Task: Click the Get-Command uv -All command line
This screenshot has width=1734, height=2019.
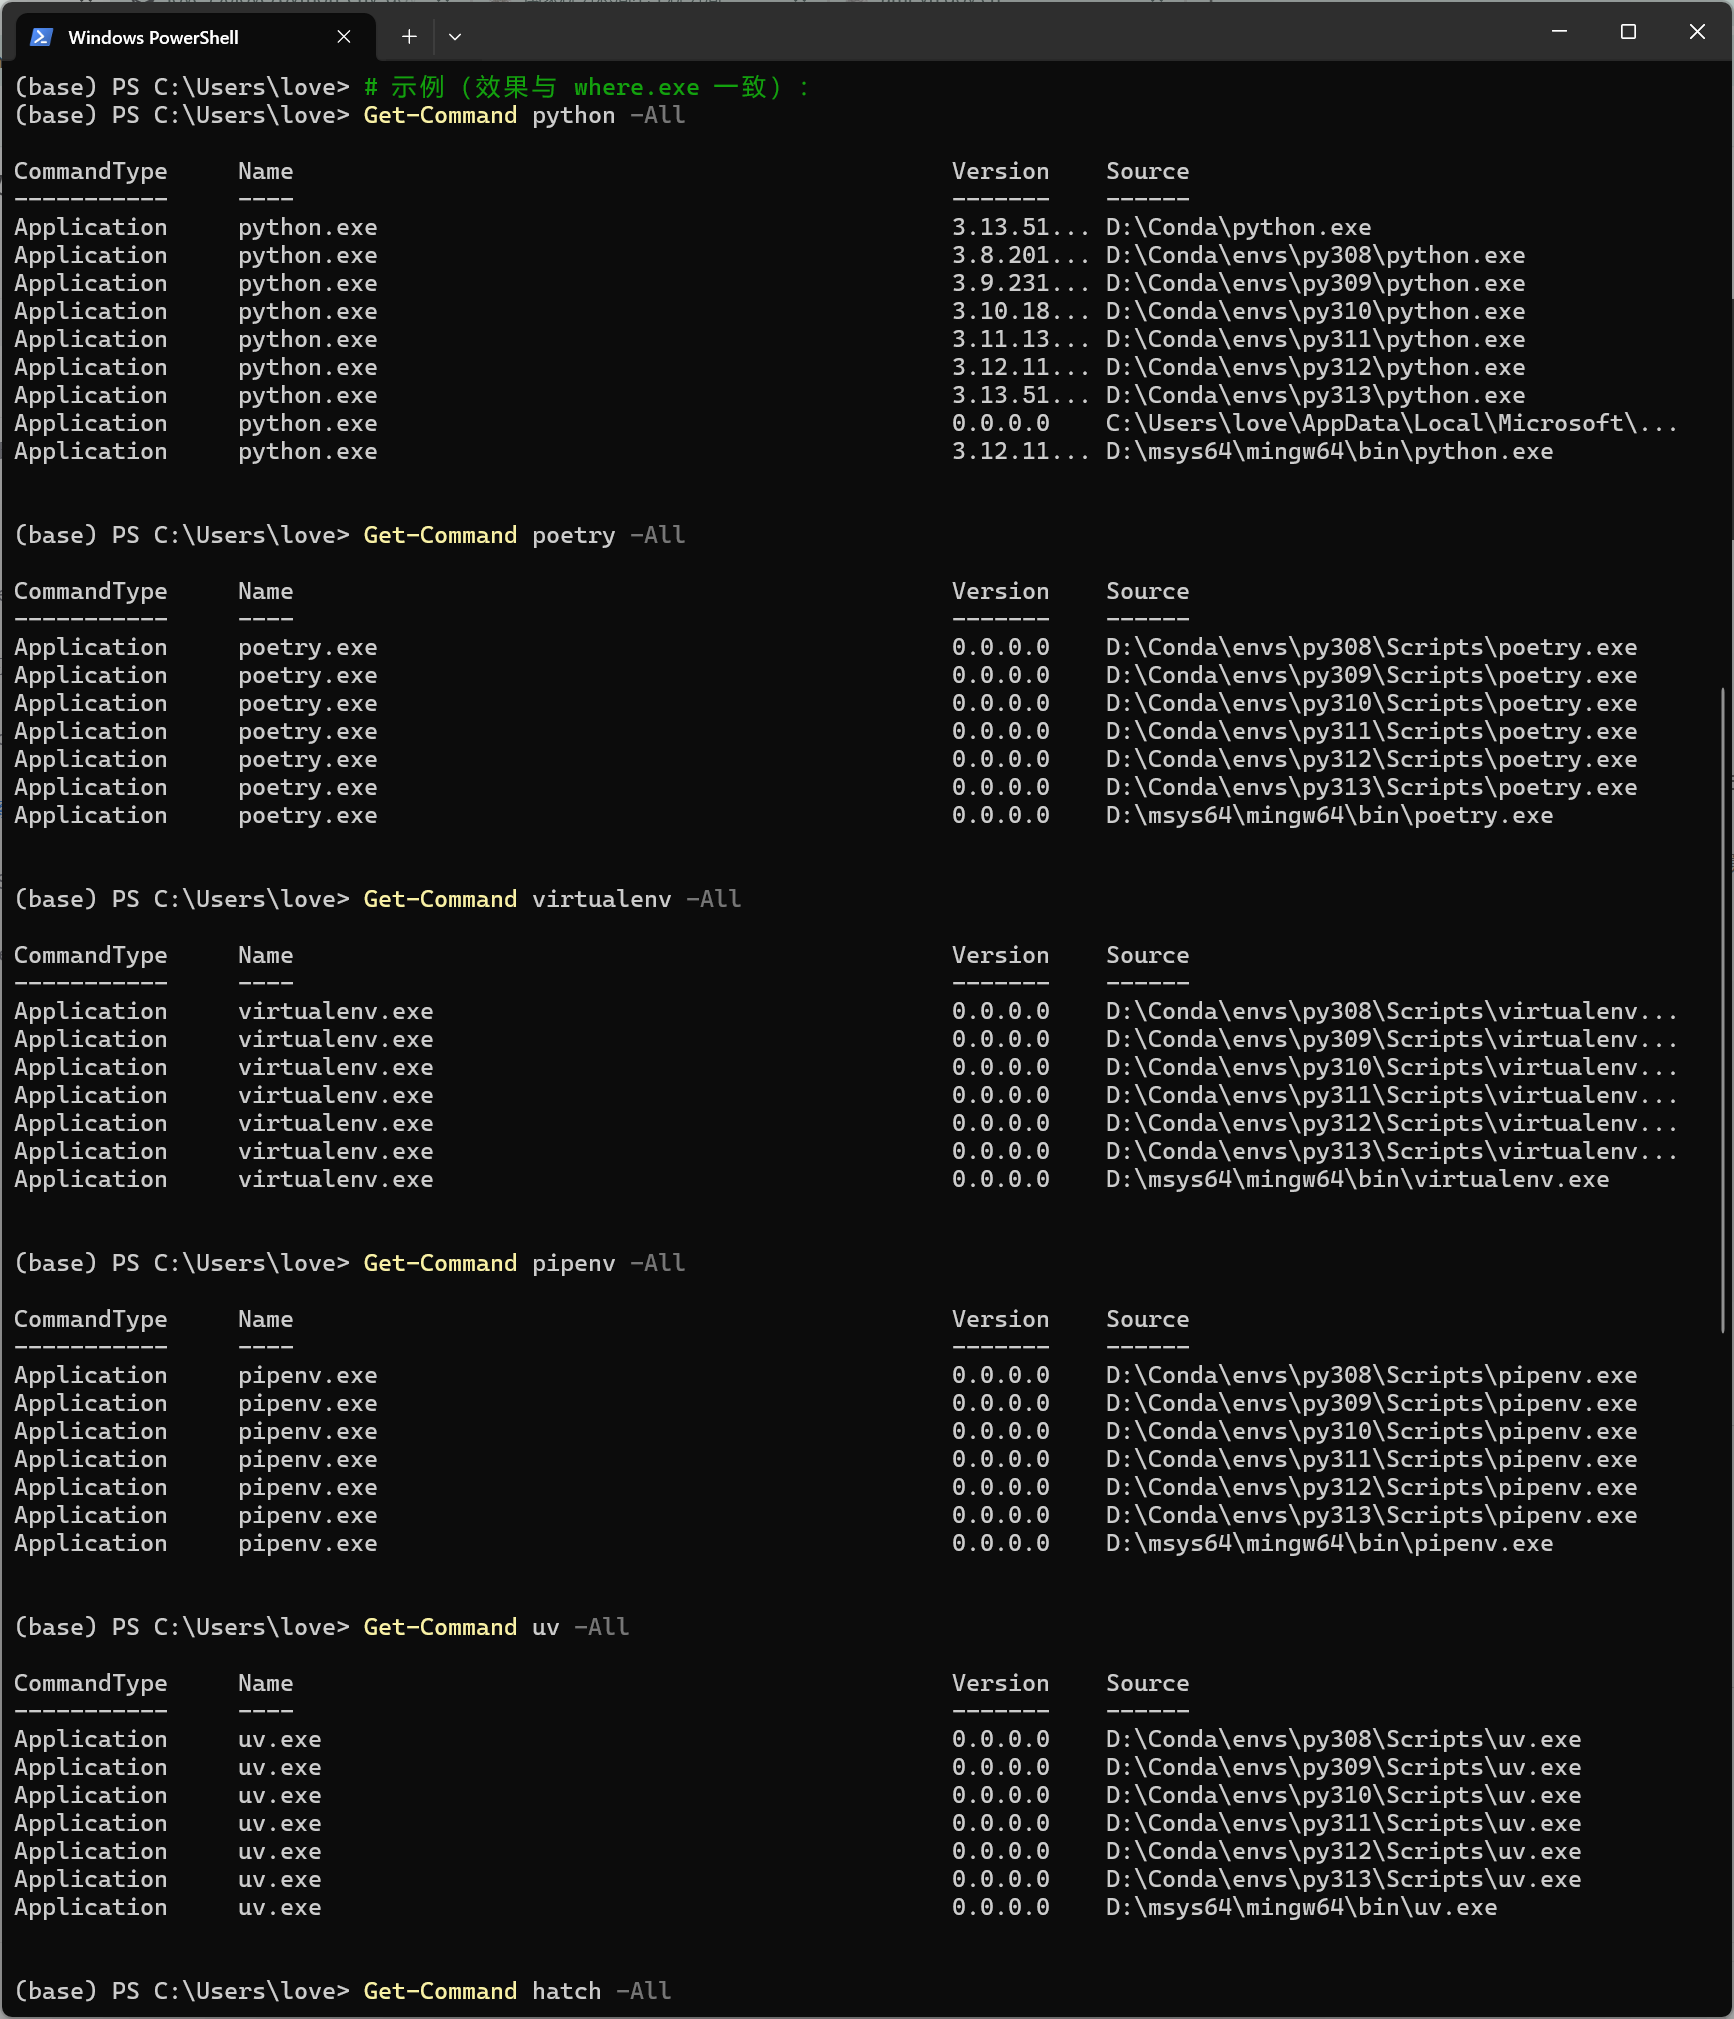Action: coord(495,1626)
